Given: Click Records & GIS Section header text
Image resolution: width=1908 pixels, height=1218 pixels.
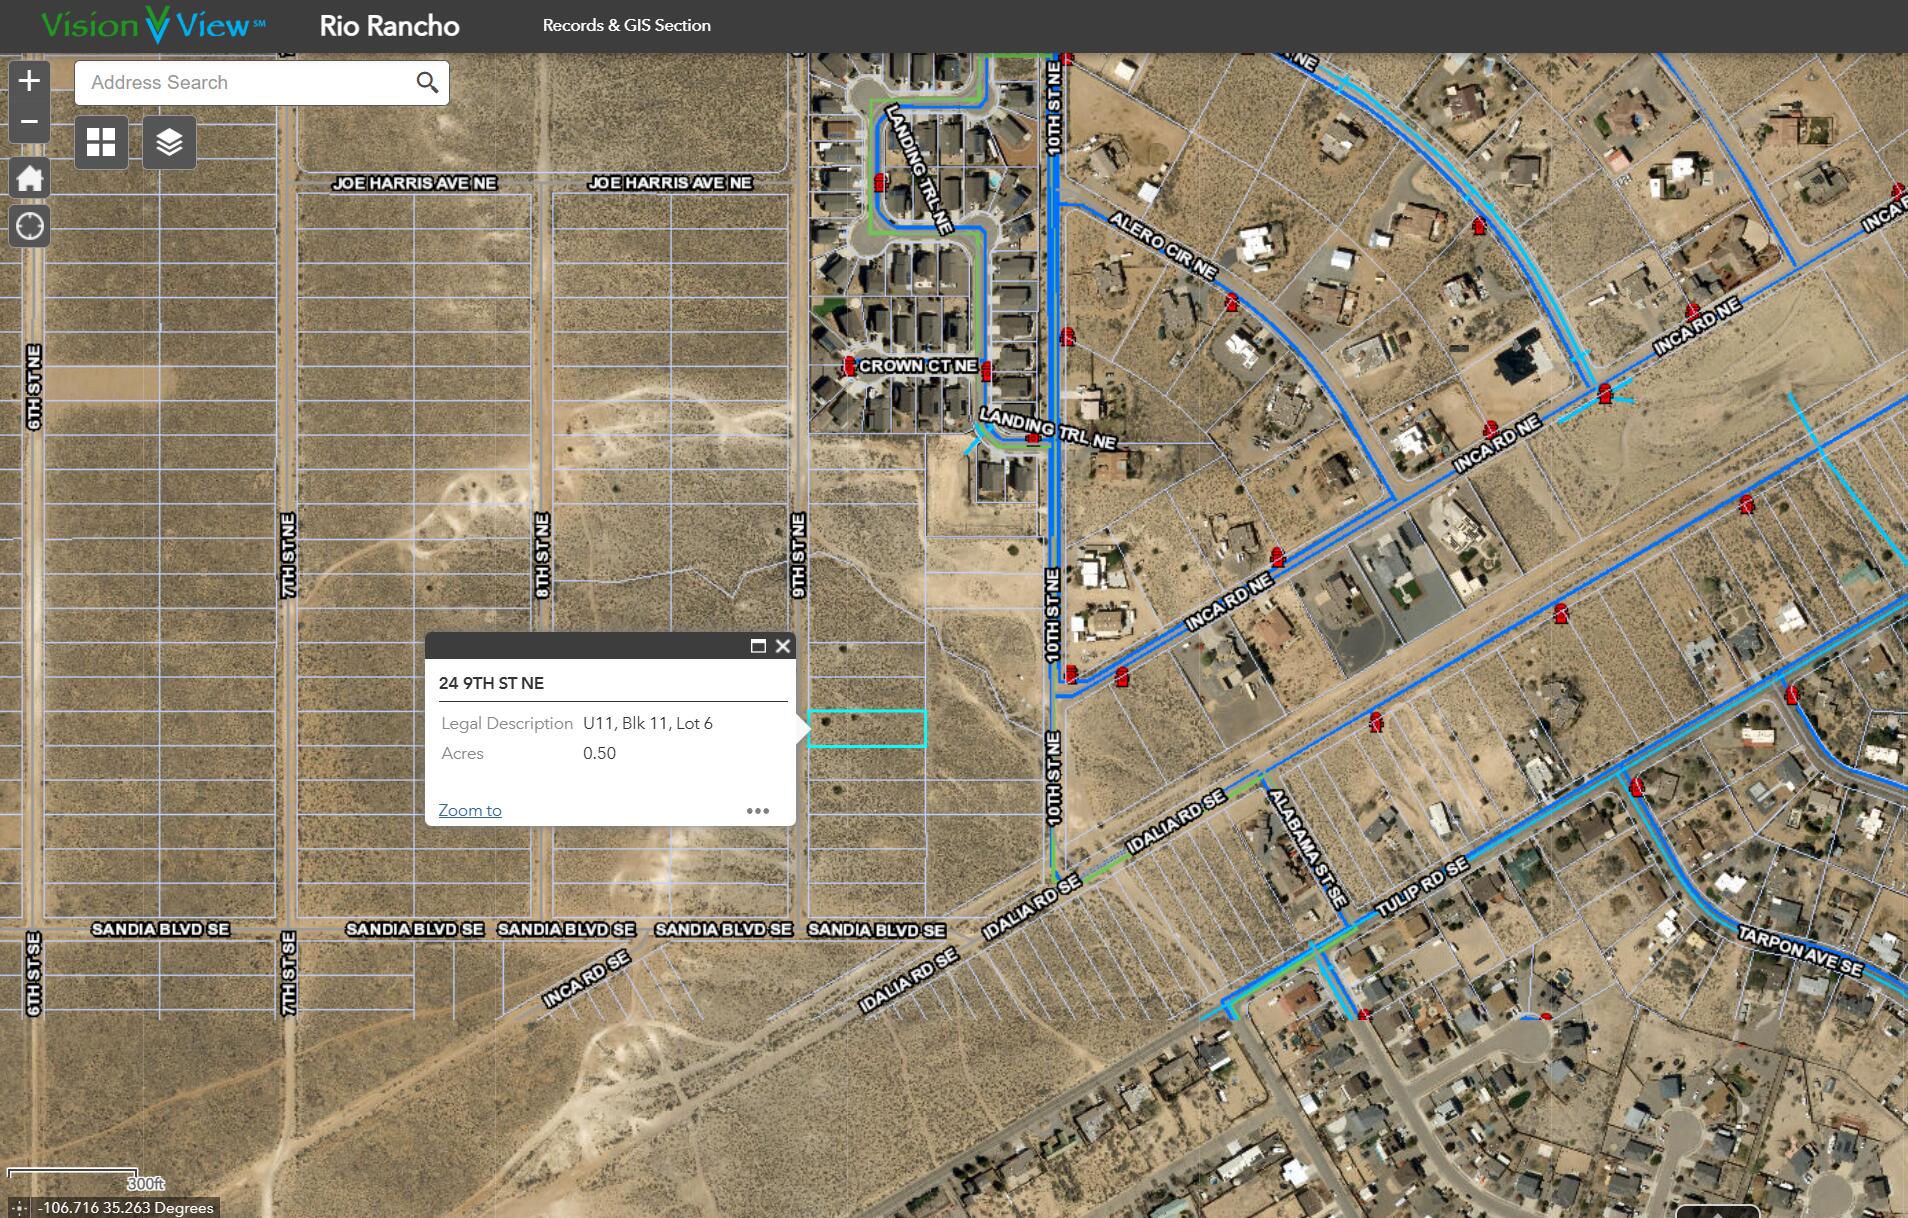Looking at the screenshot, I should [x=627, y=25].
